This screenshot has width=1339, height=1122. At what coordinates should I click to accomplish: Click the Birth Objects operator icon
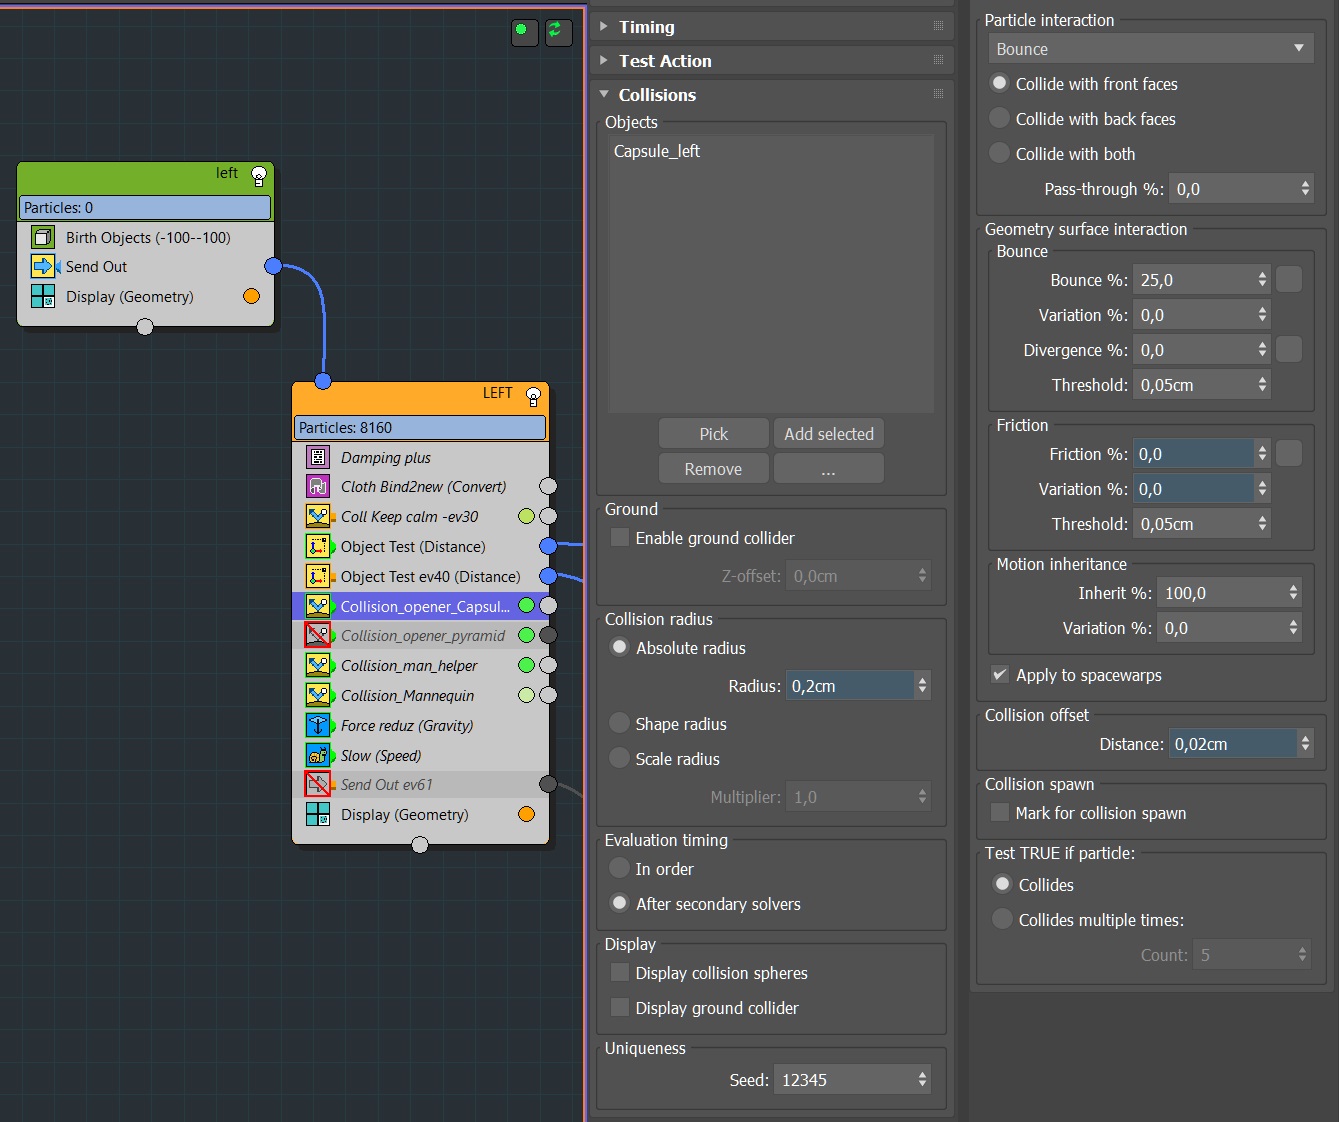(43, 237)
